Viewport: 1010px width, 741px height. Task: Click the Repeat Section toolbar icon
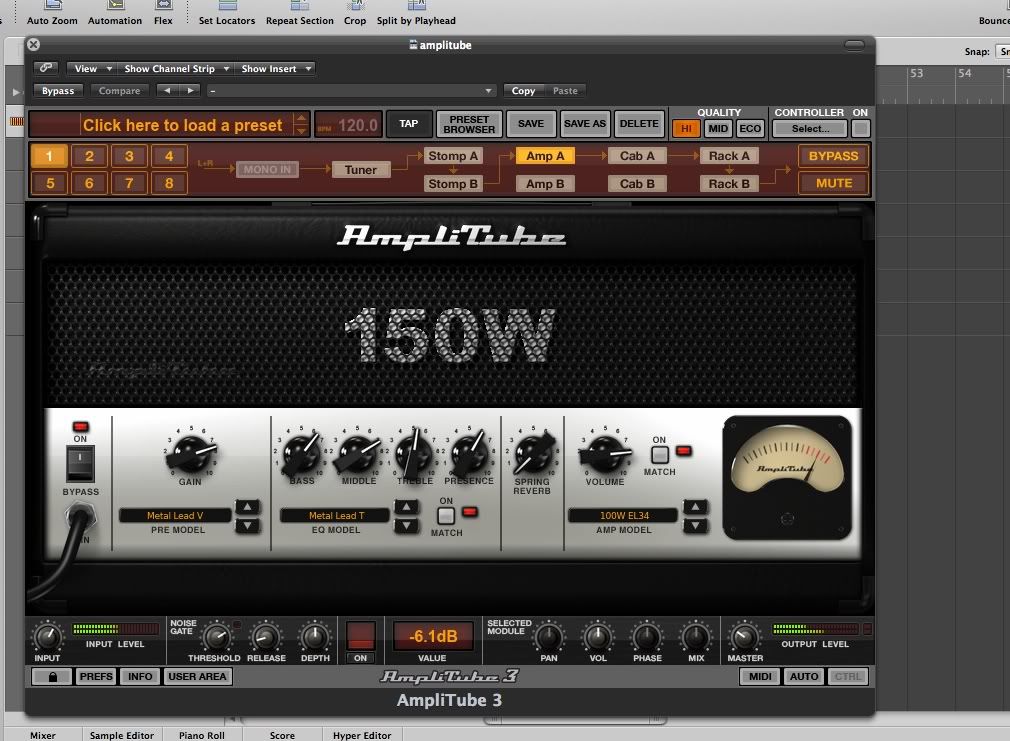pos(300,5)
